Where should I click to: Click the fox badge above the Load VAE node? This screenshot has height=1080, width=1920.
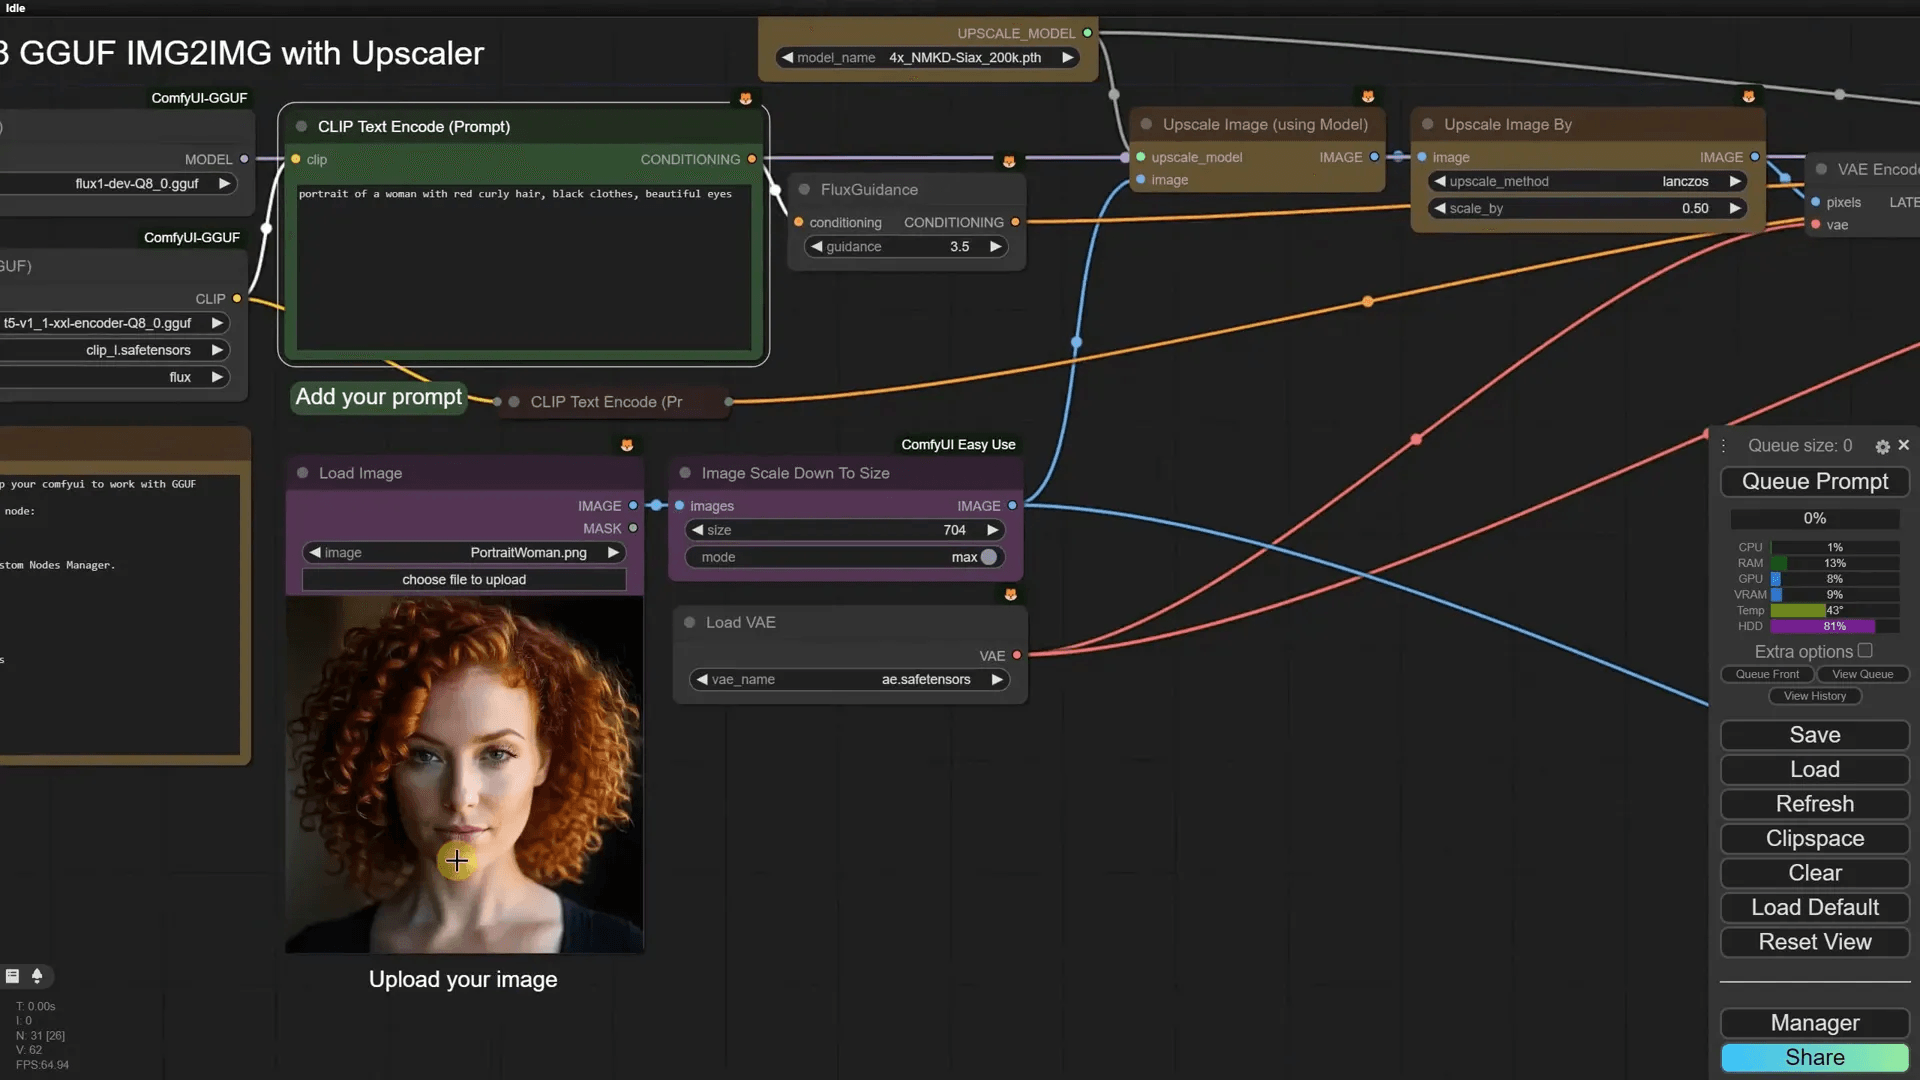click(1011, 594)
